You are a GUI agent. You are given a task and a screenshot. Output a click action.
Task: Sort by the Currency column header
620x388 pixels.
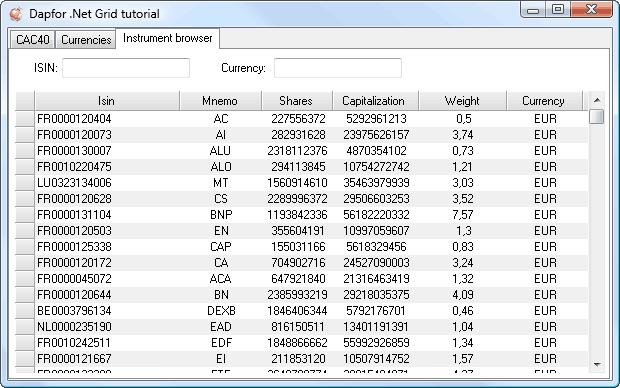[544, 101]
